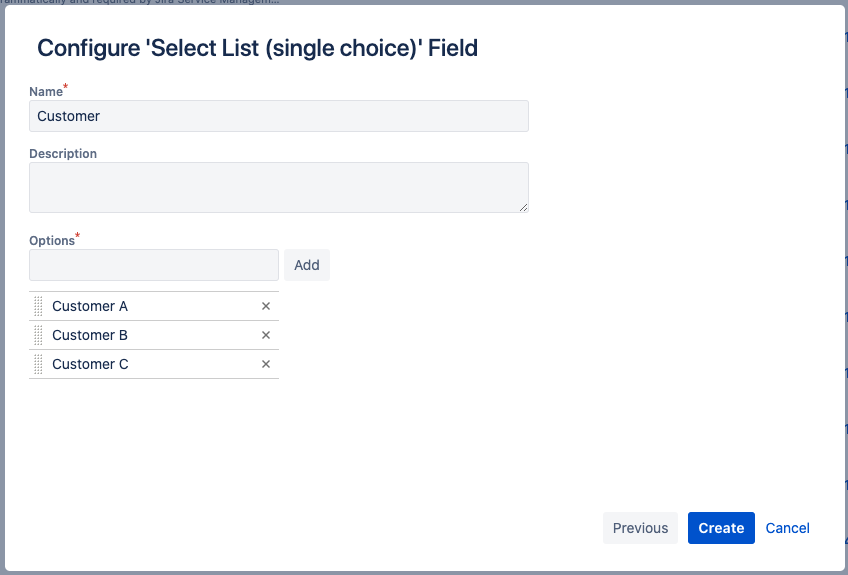Viewport: 848px width, 575px height.
Task: Click the Description box resize grip
Action: (x=523, y=207)
